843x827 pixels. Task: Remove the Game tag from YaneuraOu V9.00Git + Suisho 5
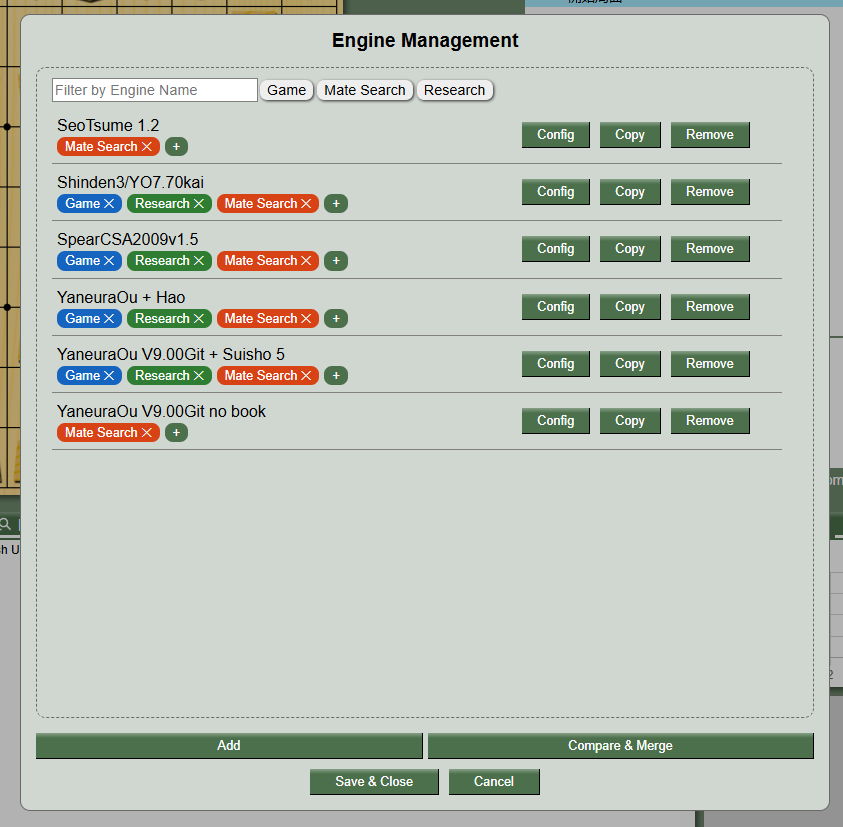[x=110, y=375]
